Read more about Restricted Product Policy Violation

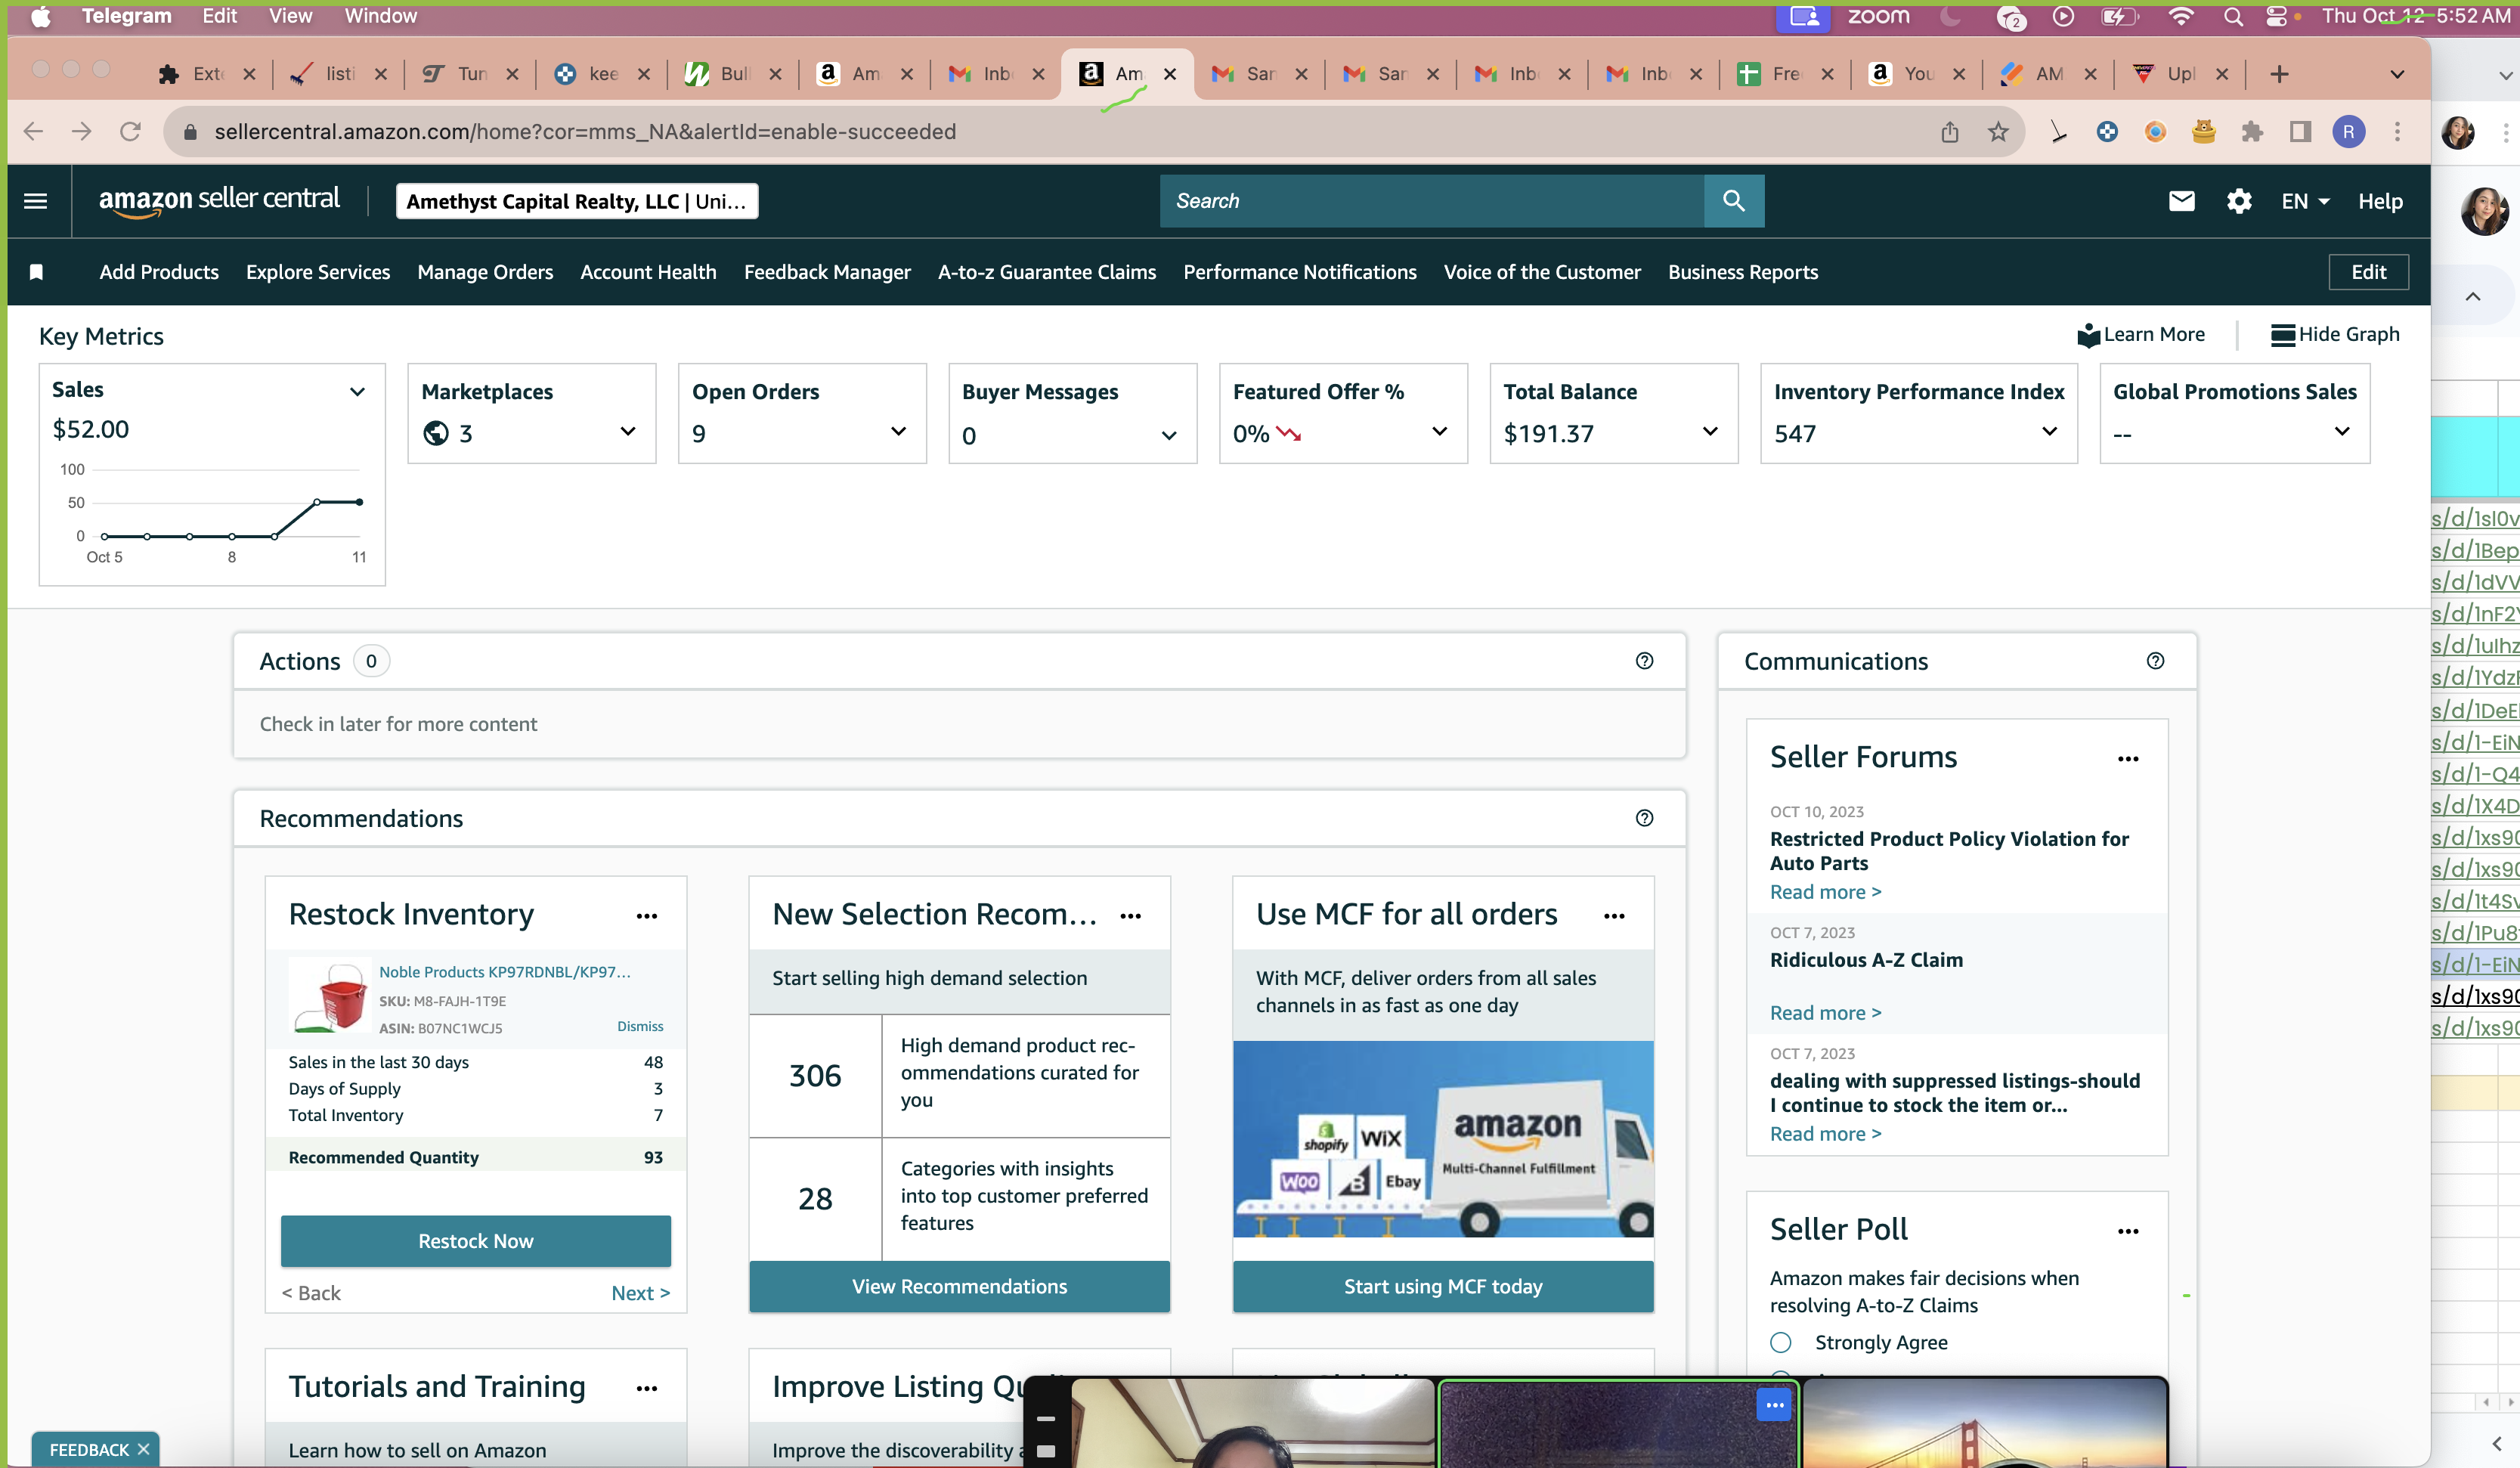click(1825, 892)
